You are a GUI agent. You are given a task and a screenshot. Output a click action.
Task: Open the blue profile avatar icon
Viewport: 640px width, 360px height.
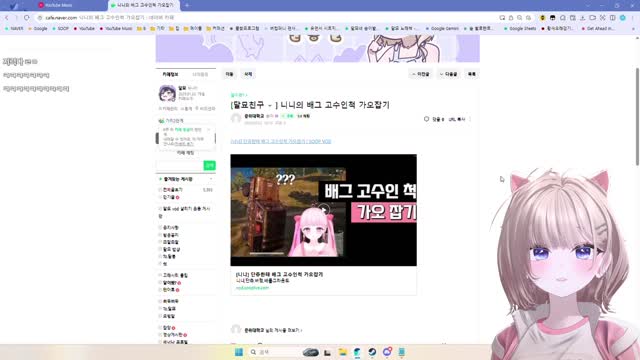click(x=623, y=18)
